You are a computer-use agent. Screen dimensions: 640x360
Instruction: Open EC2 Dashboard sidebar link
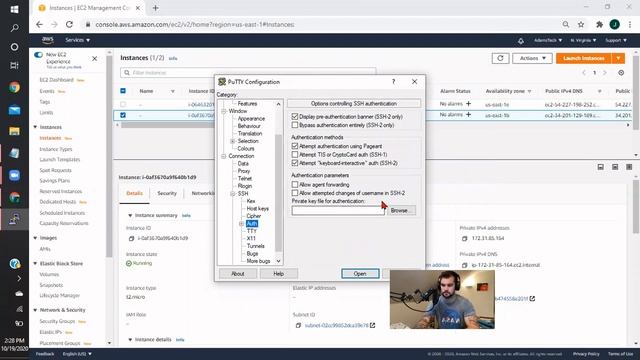[x=56, y=80]
